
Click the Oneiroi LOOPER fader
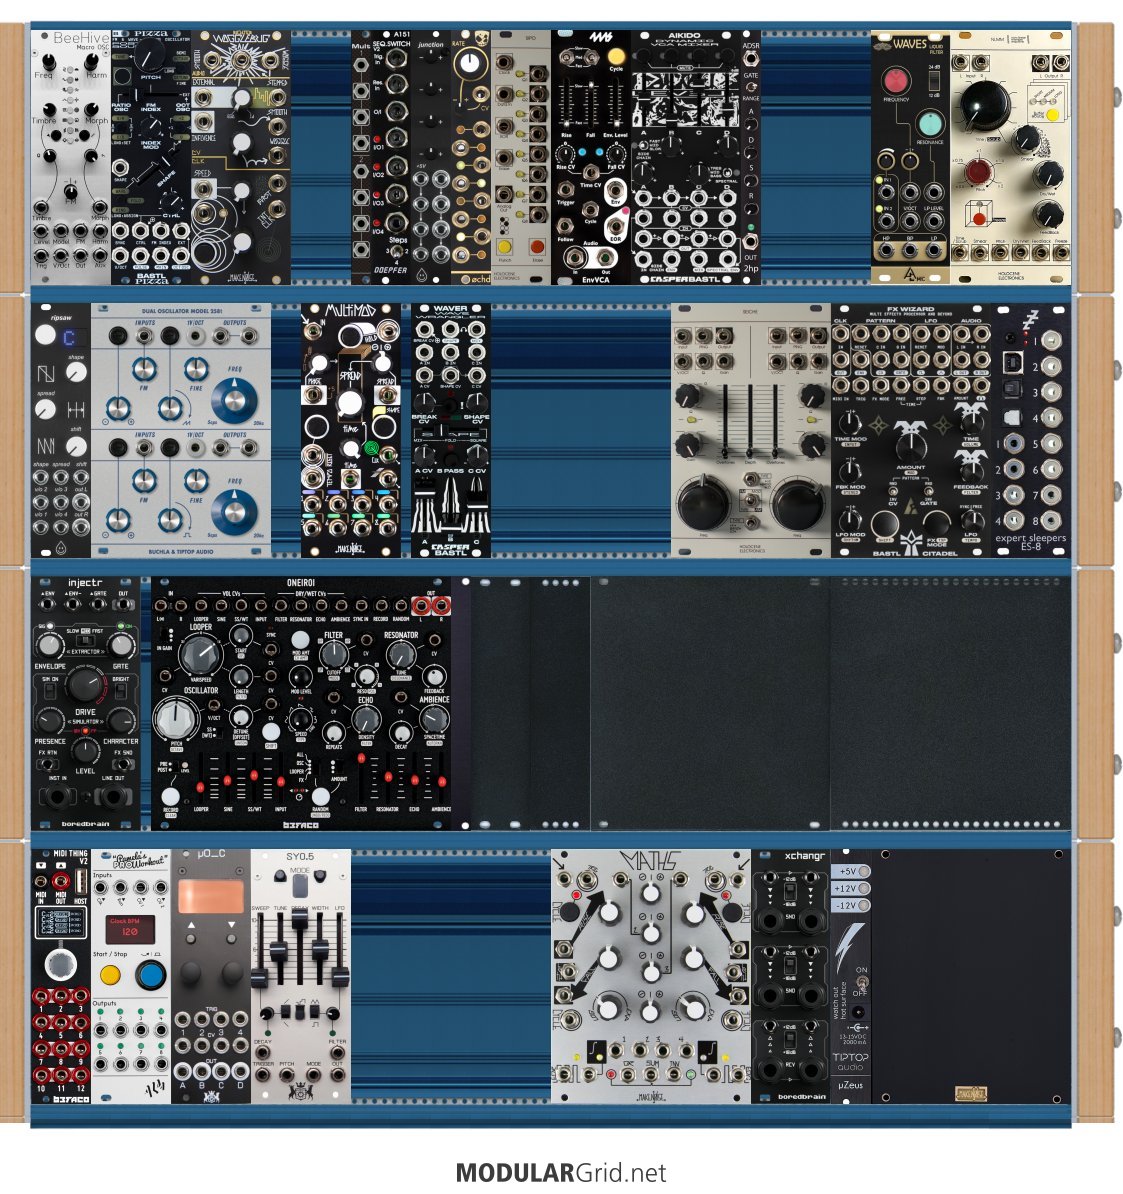201,786
